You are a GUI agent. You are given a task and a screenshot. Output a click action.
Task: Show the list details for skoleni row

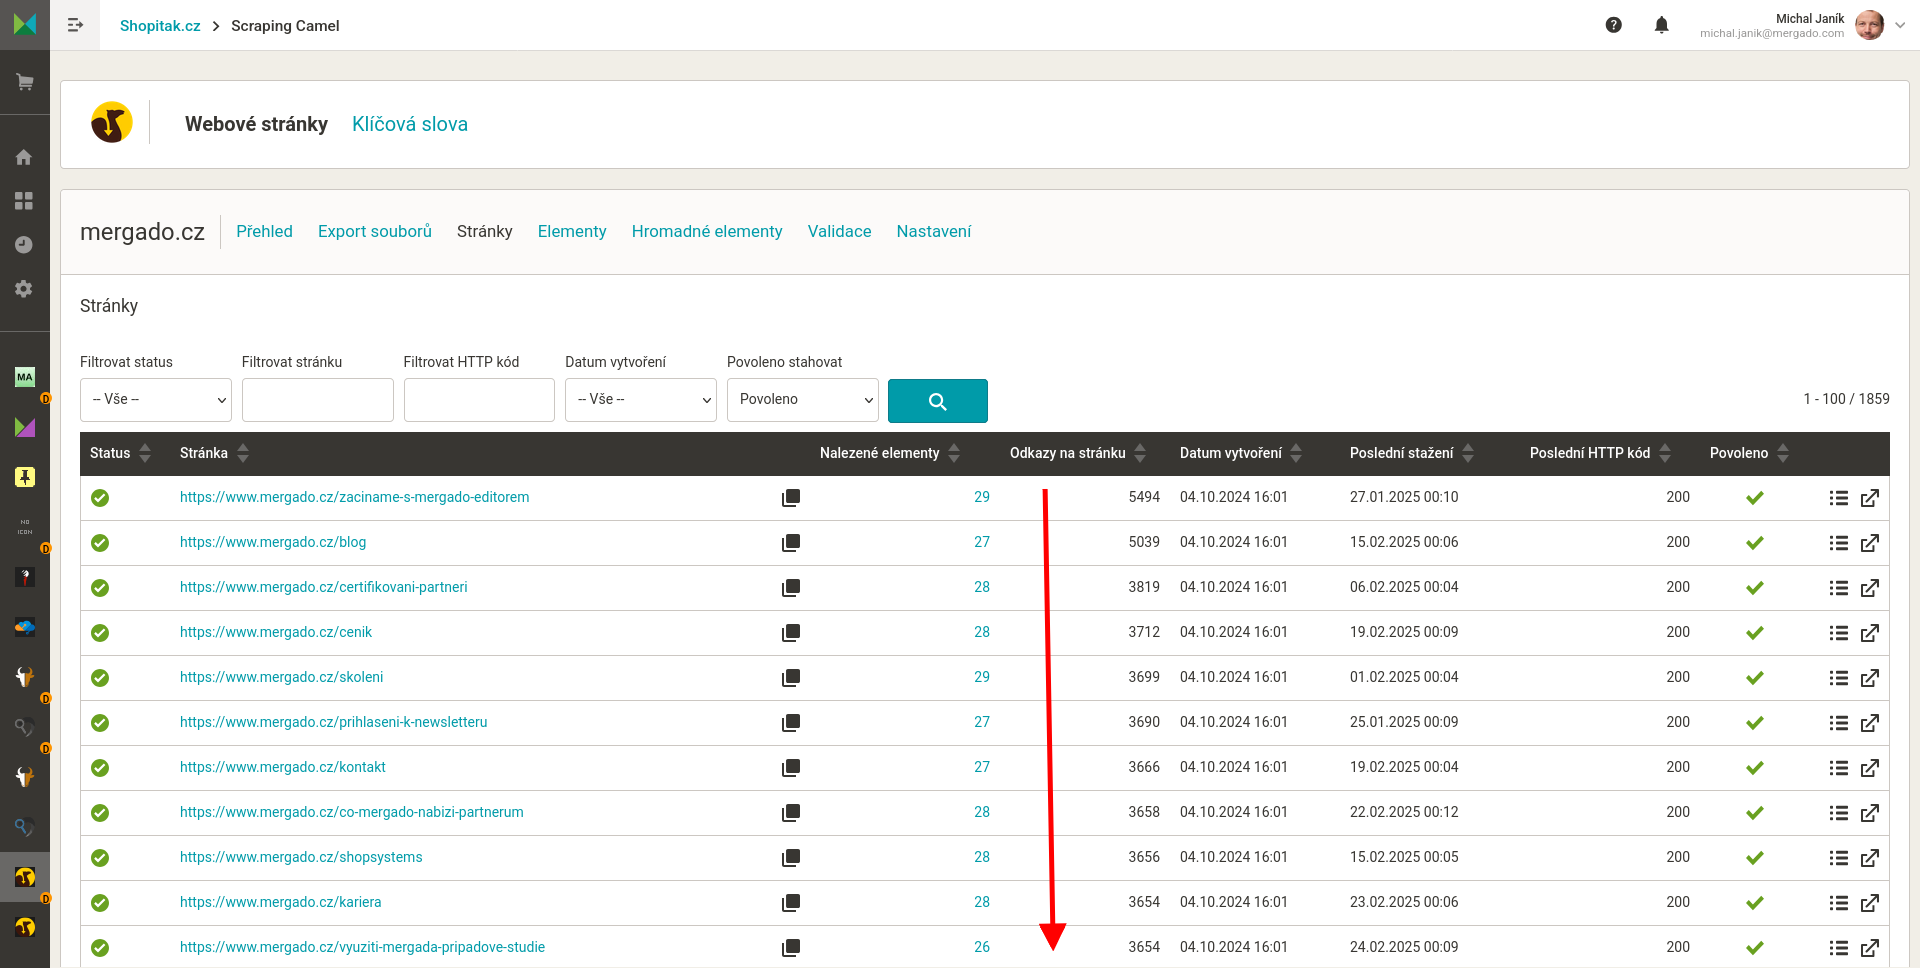(x=1838, y=678)
